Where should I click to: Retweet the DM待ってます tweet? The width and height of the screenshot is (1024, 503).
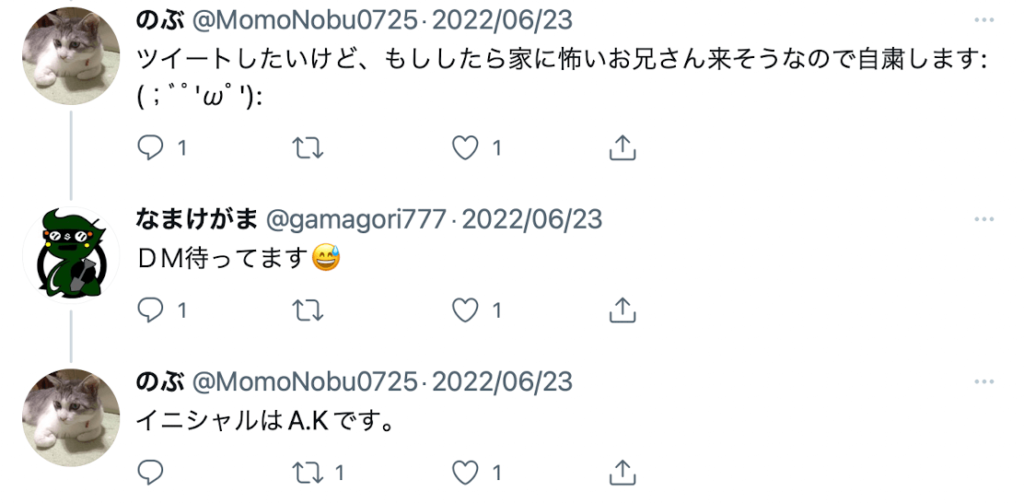307,310
